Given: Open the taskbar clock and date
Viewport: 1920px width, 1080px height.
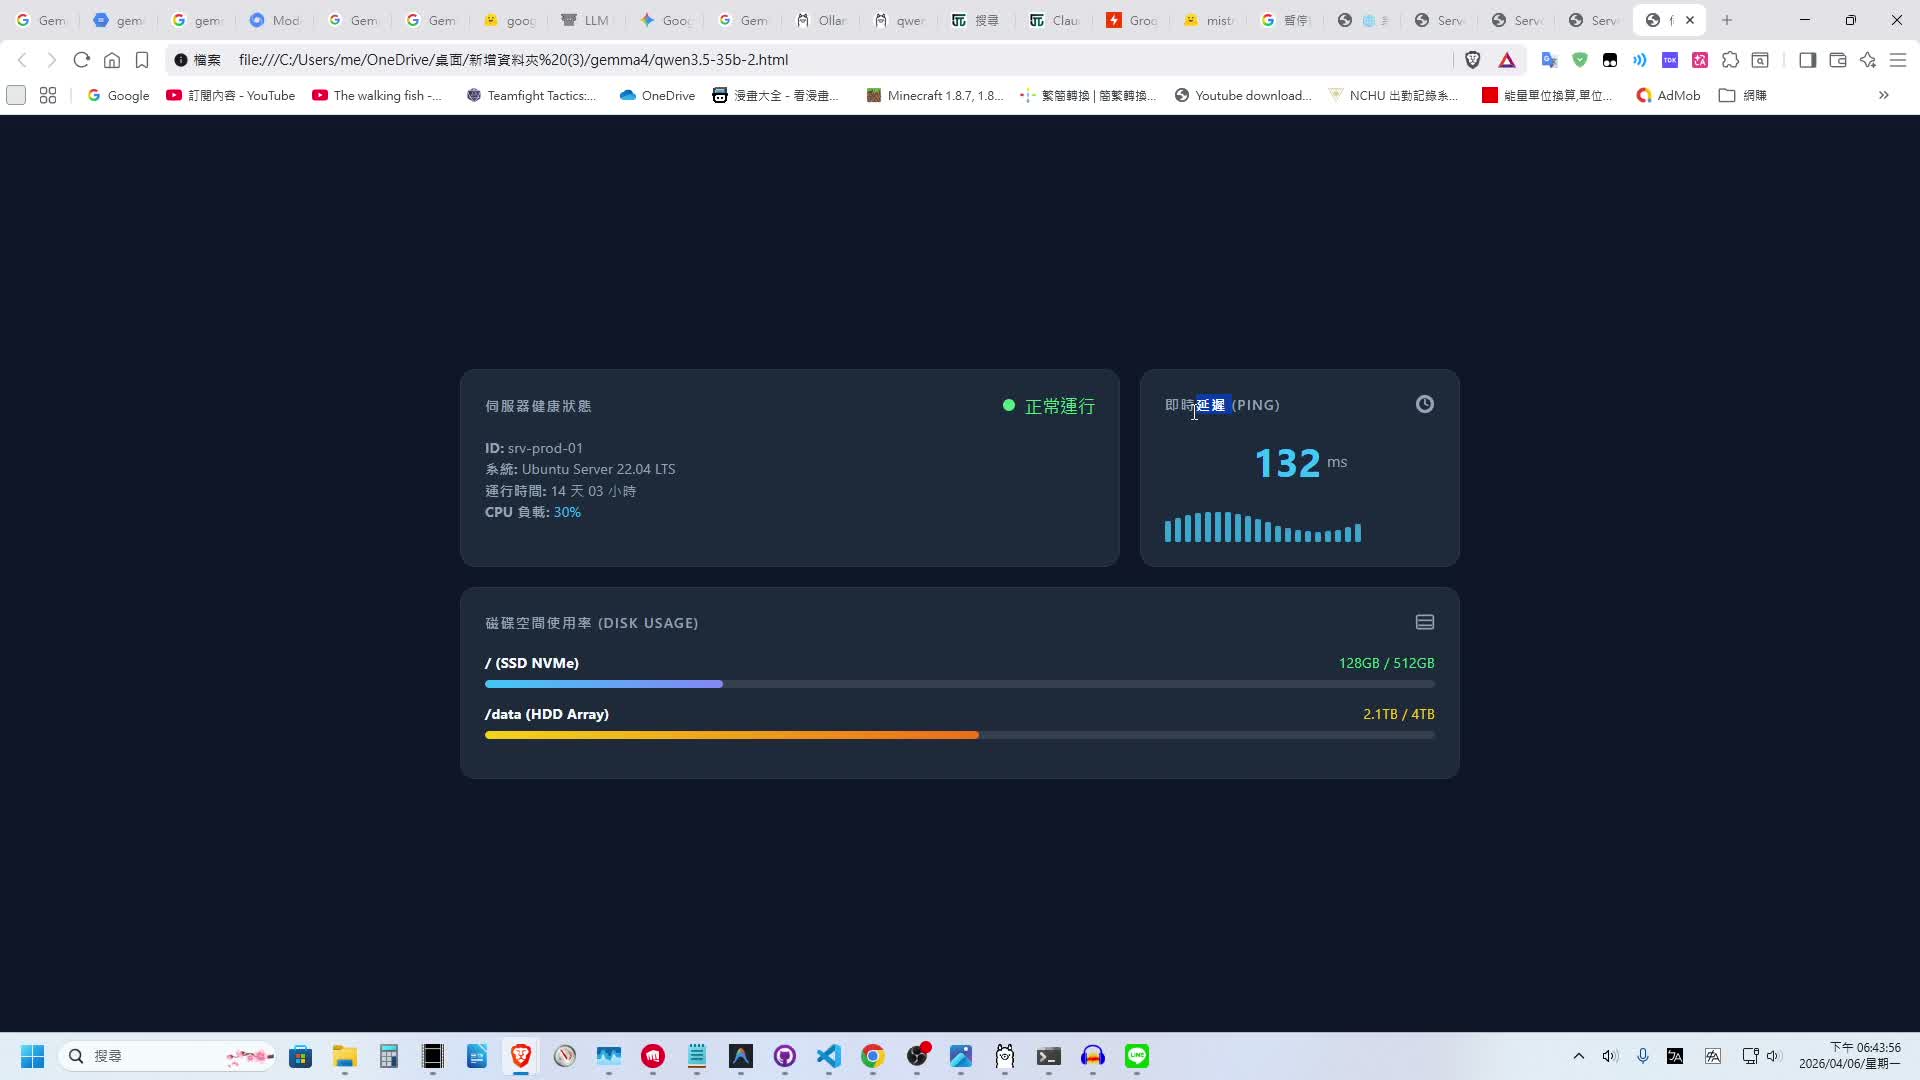Looking at the screenshot, I should pyautogui.click(x=1850, y=1056).
